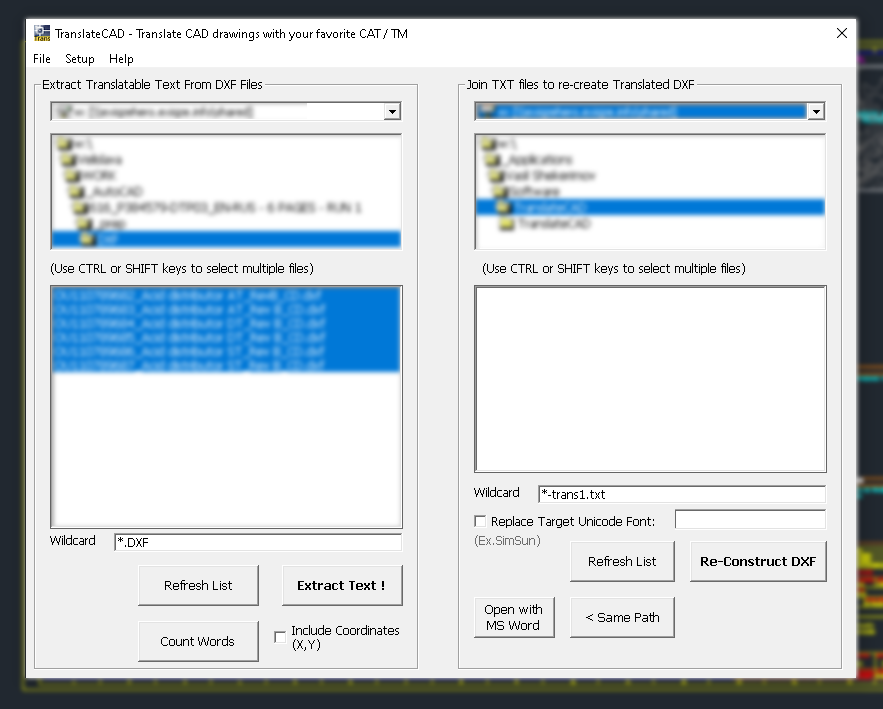
Task: Enable the Include Coordinates (X,Y) checkbox
Action: [x=280, y=637]
